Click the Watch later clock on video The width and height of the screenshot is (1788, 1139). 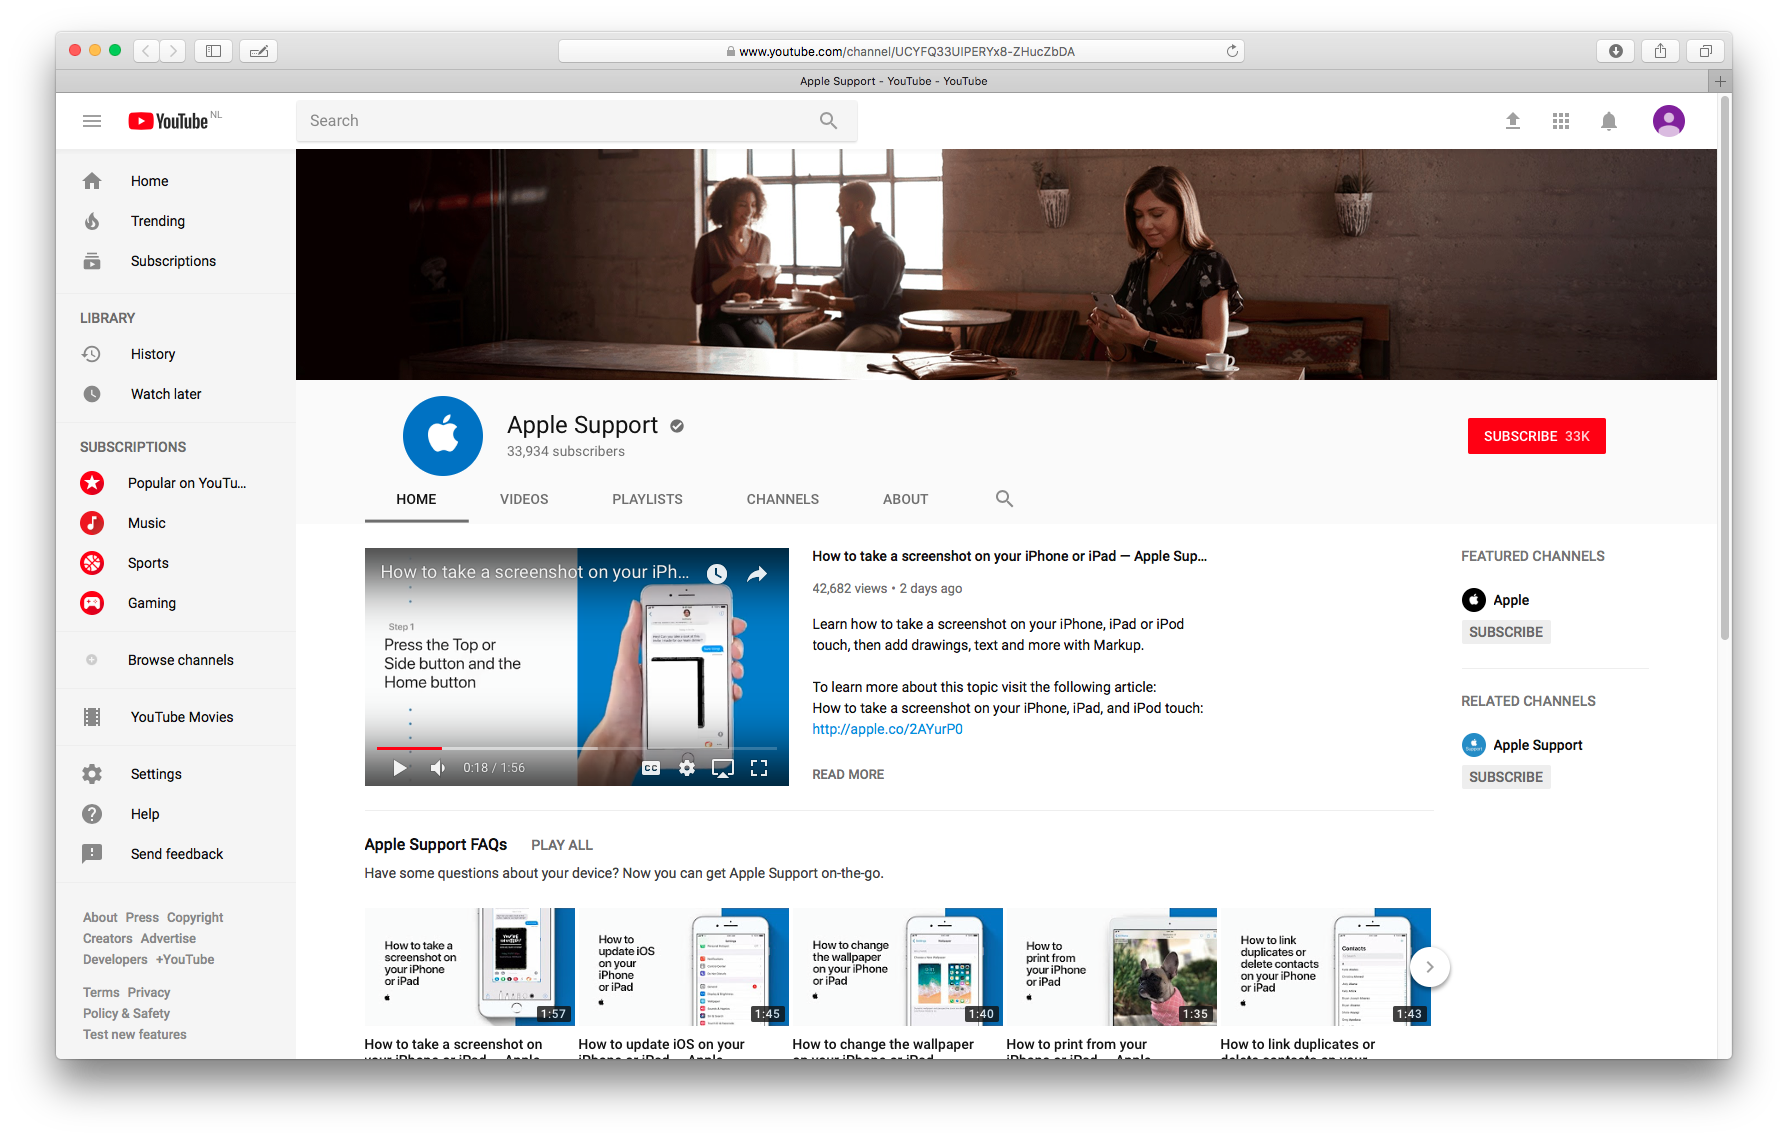(717, 573)
